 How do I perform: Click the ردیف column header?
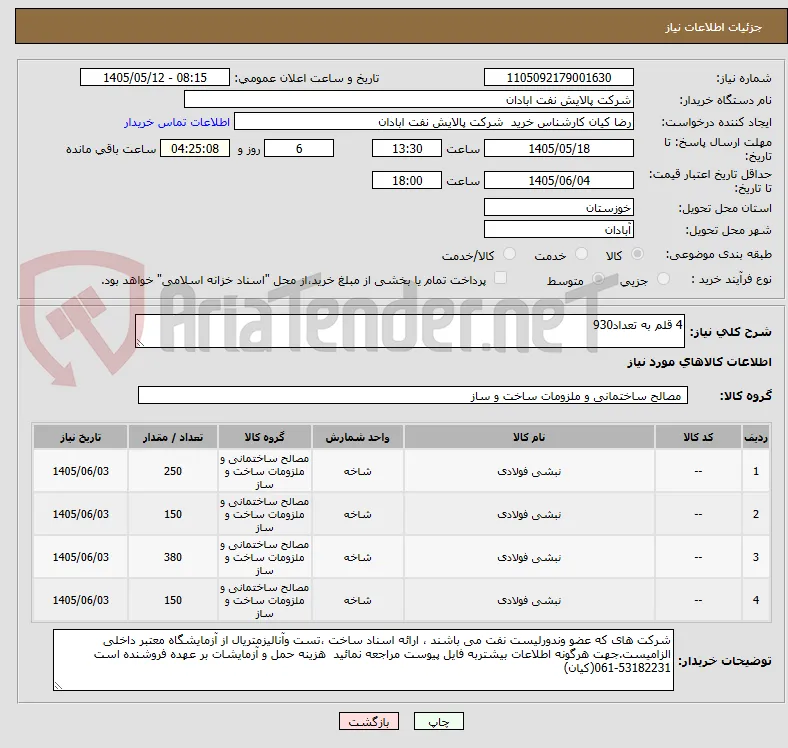(x=756, y=437)
